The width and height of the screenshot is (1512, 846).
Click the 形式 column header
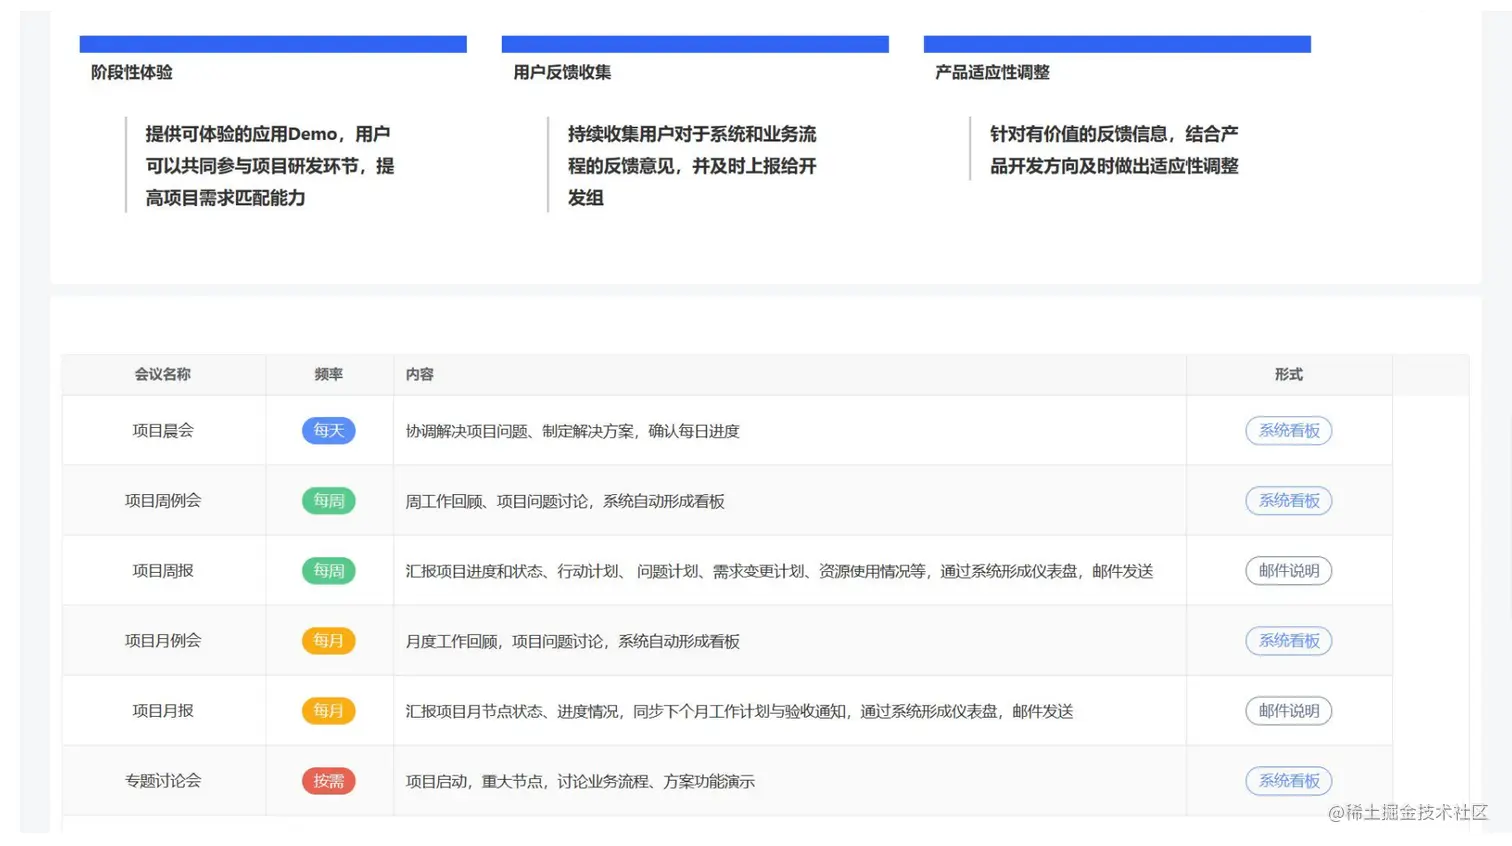[1288, 374]
